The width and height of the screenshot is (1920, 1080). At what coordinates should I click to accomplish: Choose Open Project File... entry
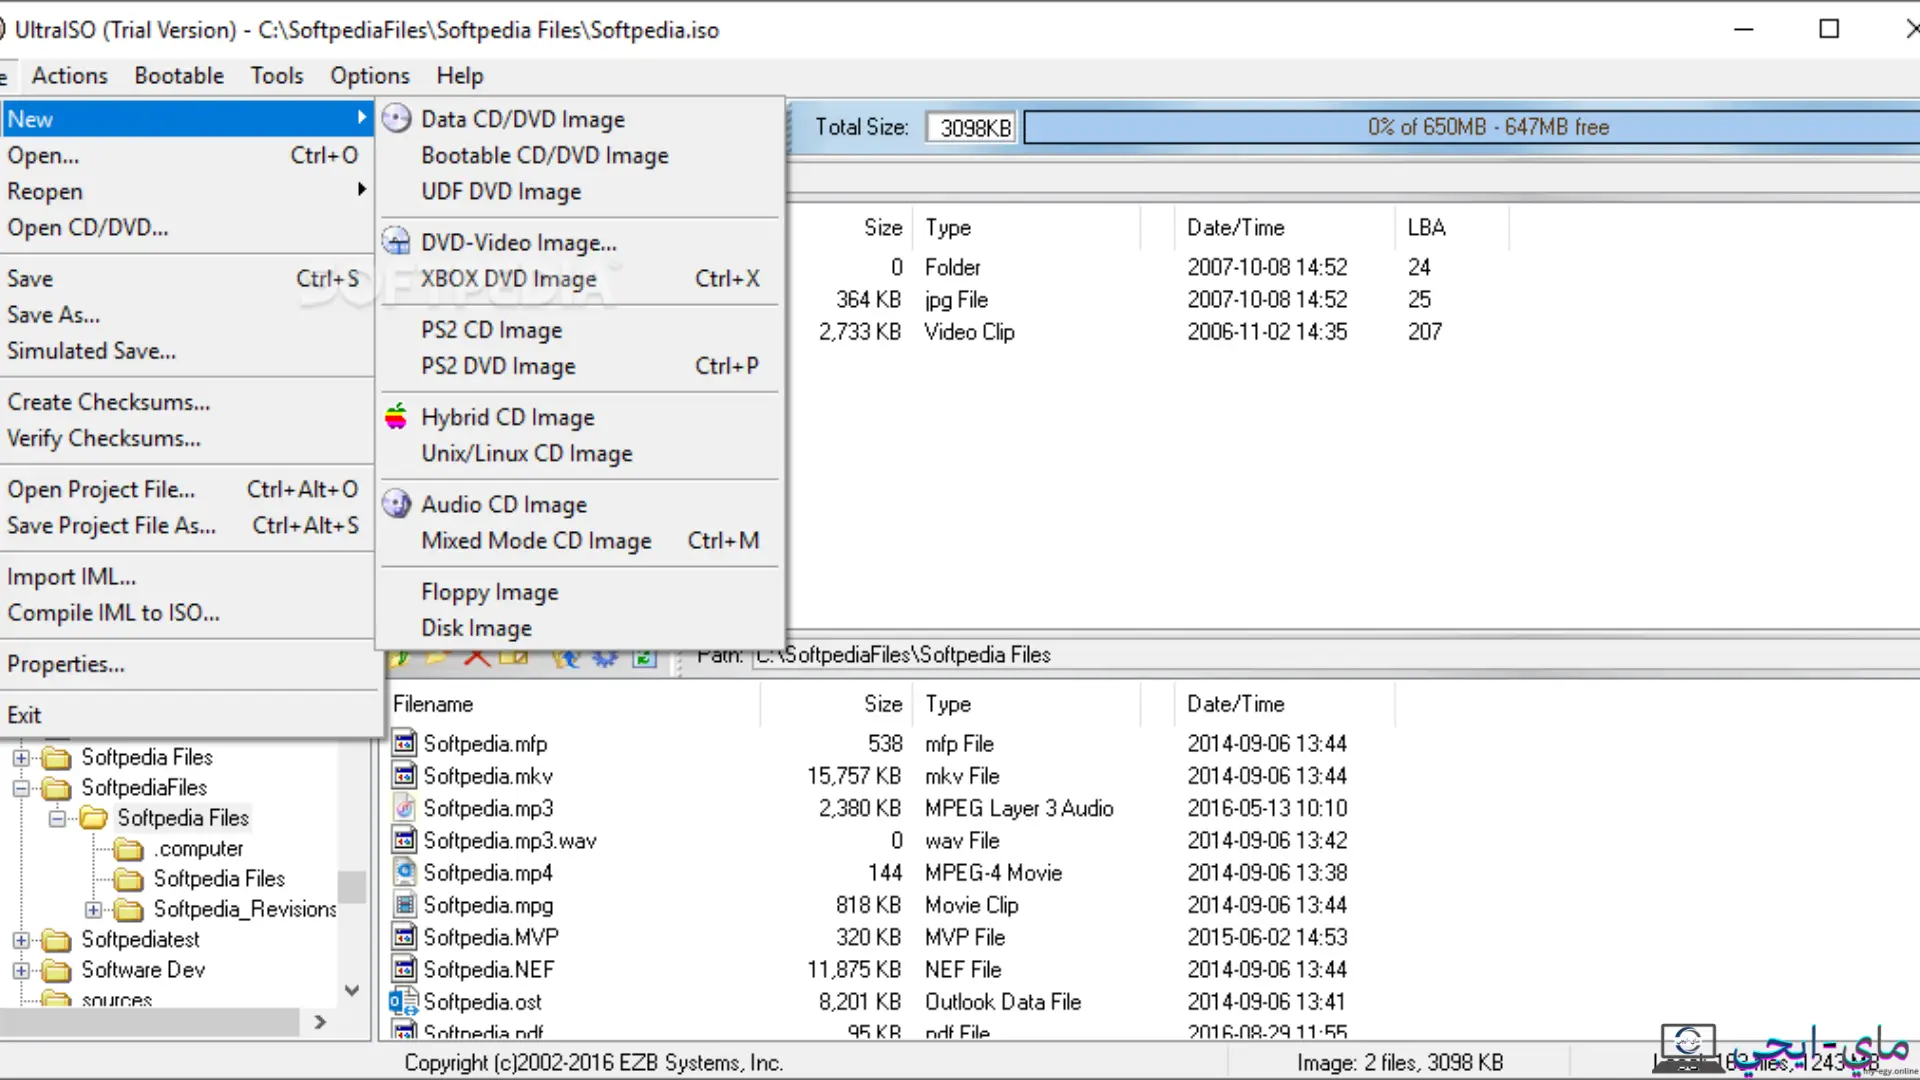pos(187,489)
